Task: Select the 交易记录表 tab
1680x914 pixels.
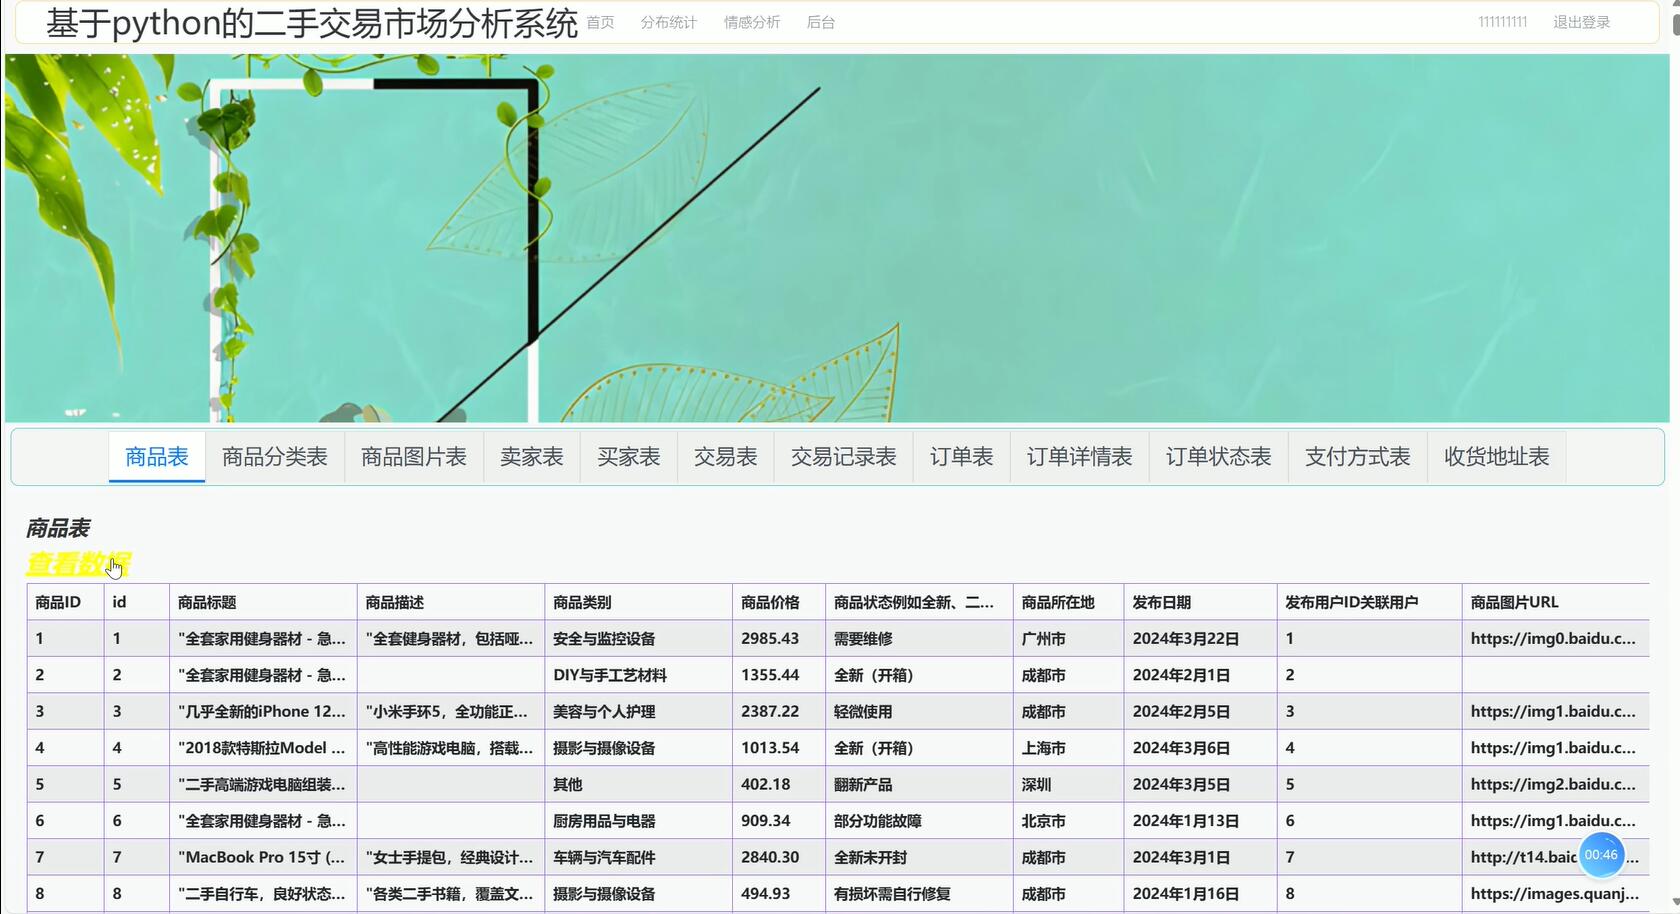Action: pos(843,456)
